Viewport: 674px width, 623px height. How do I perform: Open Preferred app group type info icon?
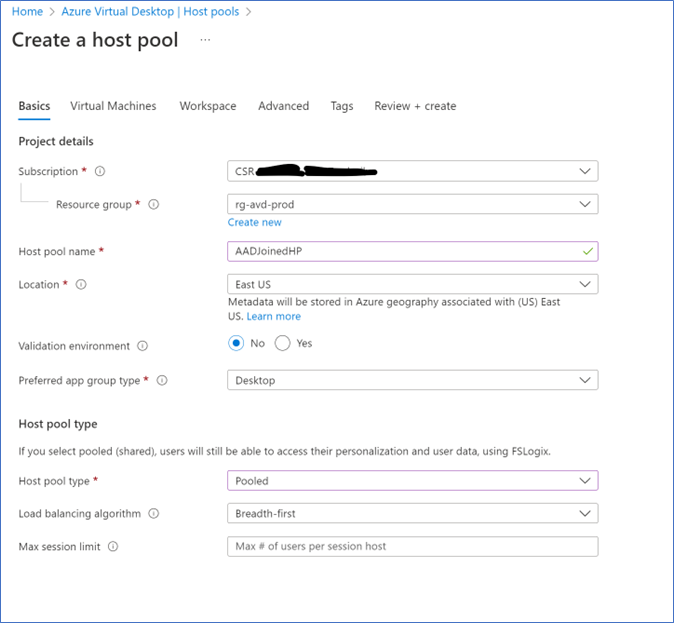[x=162, y=380]
